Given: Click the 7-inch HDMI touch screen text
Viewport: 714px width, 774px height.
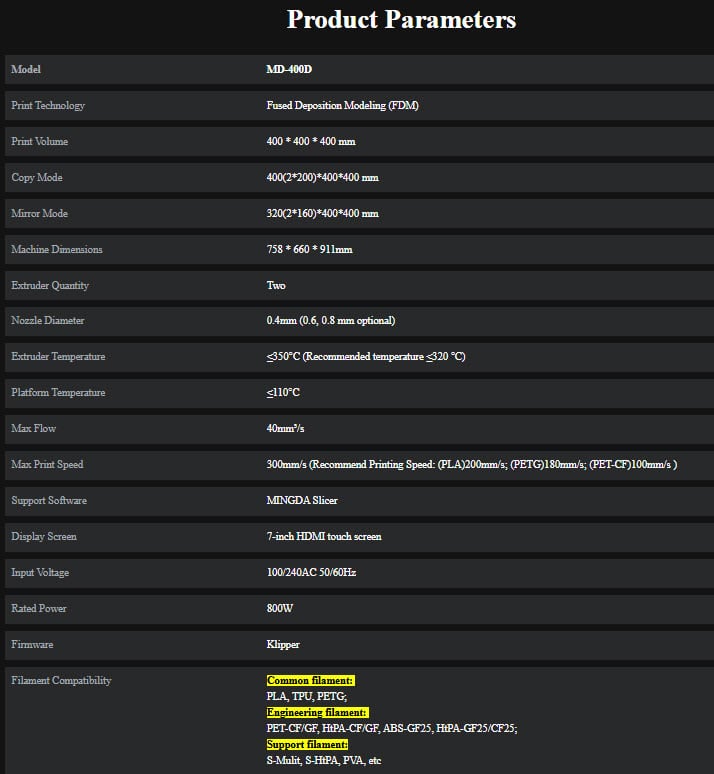Looking at the screenshot, I should click(324, 537).
